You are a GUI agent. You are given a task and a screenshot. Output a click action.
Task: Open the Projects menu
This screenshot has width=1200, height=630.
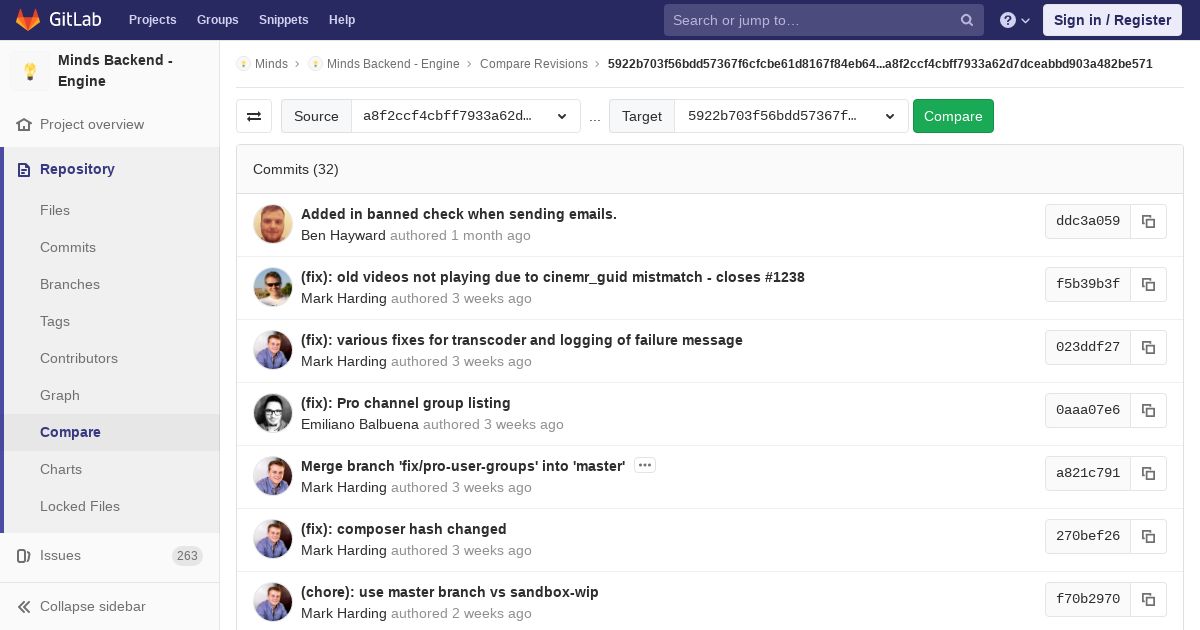[x=153, y=20]
